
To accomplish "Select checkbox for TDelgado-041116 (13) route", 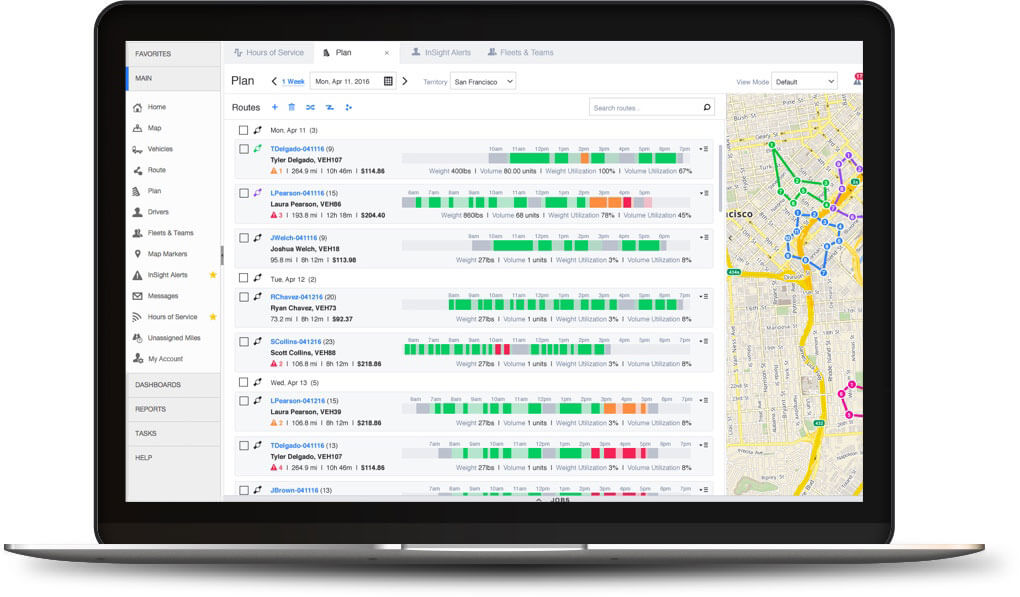I will click(x=244, y=445).
